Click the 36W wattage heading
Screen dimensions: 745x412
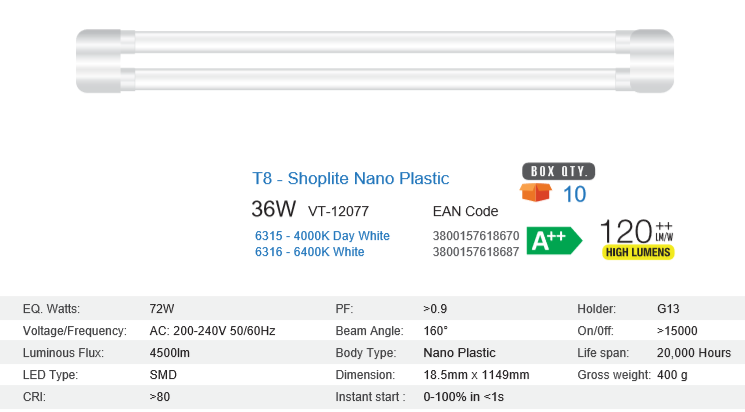click(x=274, y=210)
